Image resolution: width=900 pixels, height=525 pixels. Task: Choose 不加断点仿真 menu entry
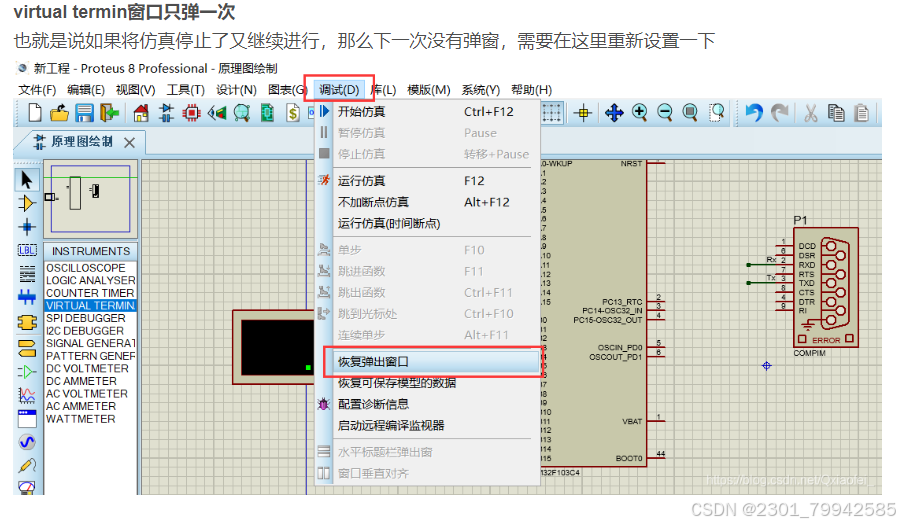(x=428, y=202)
